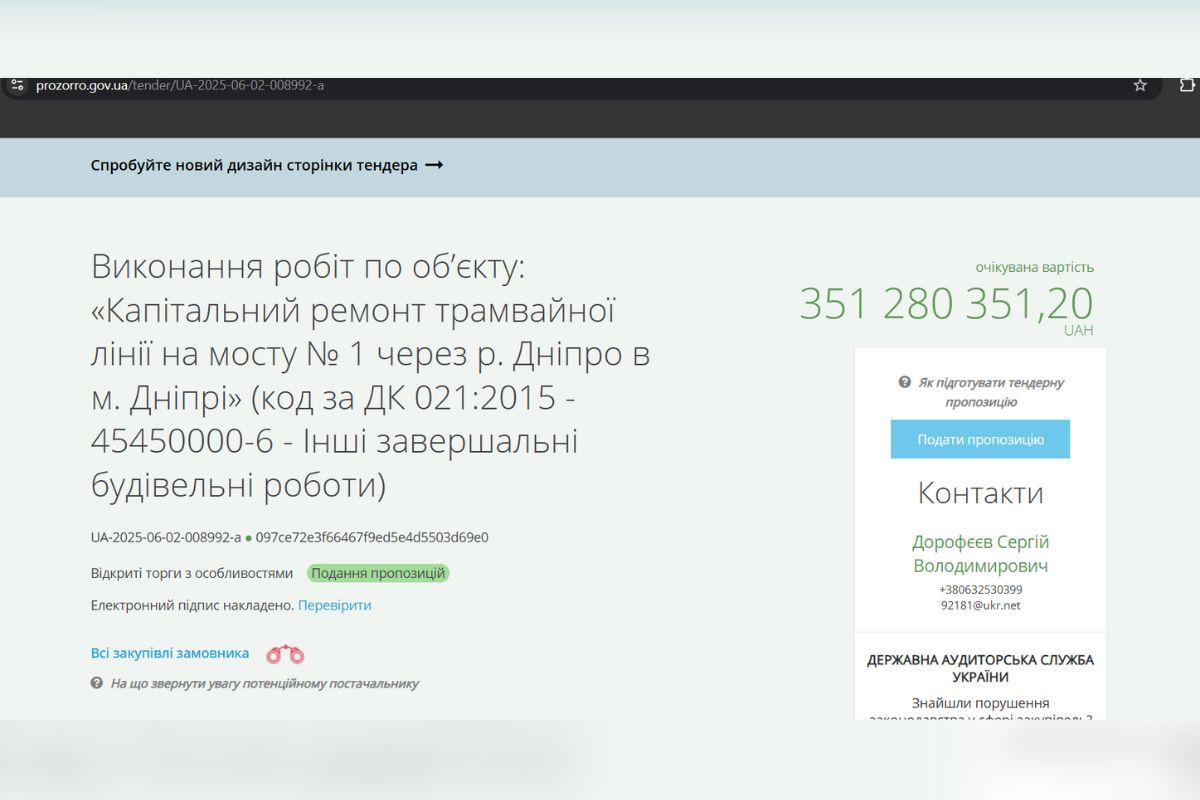Viewport: 1200px width, 800px height.
Task: Click question icon near 'Як підготувати тендерну'
Action: (x=904, y=382)
